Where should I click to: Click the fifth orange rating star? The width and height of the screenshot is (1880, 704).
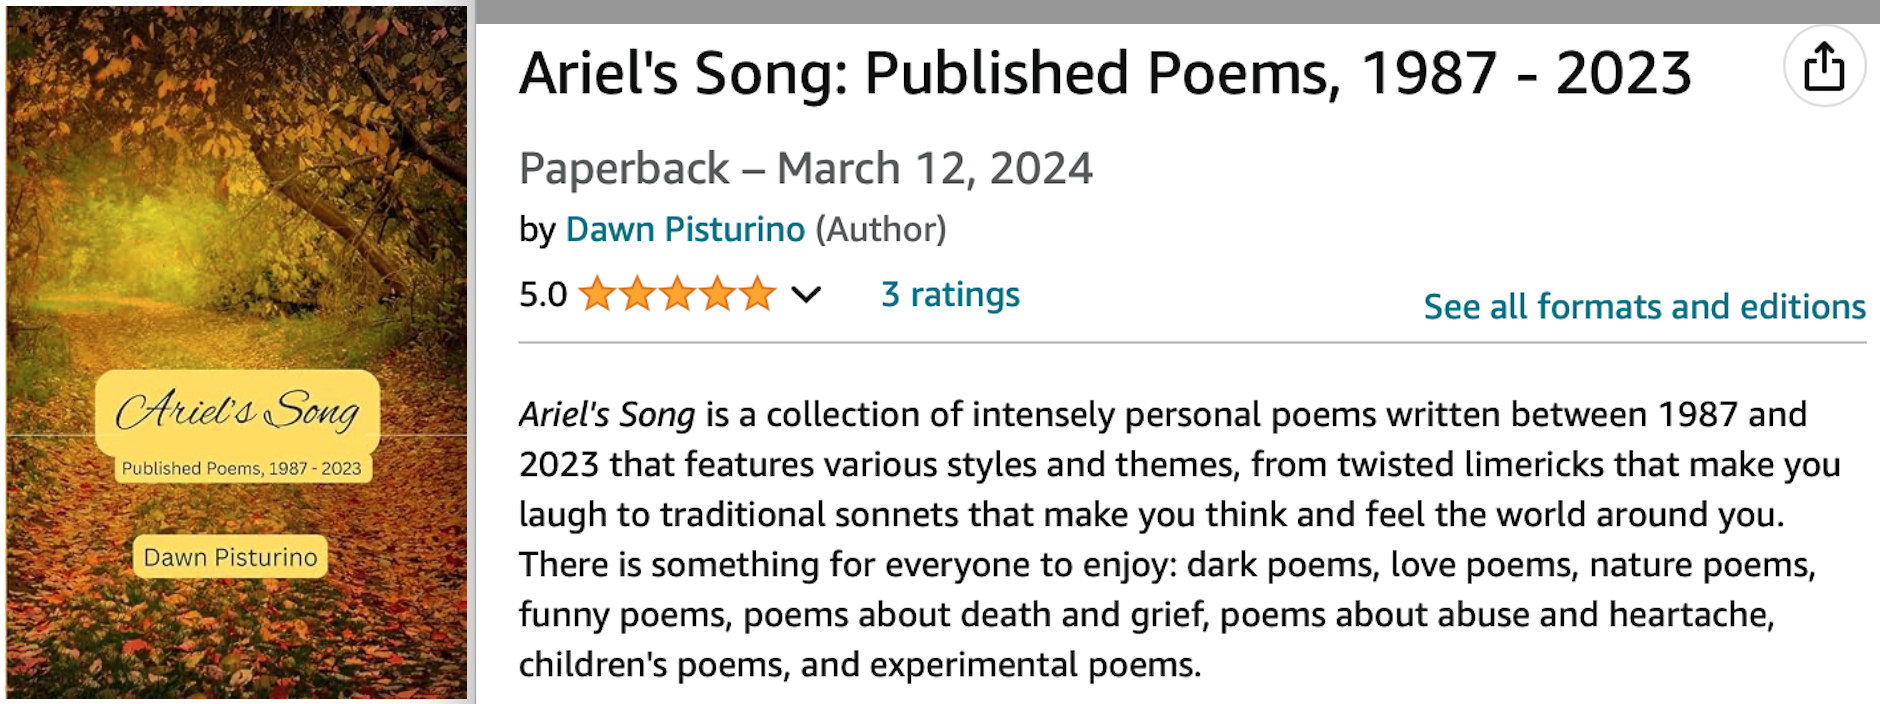click(x=757, y=294)
